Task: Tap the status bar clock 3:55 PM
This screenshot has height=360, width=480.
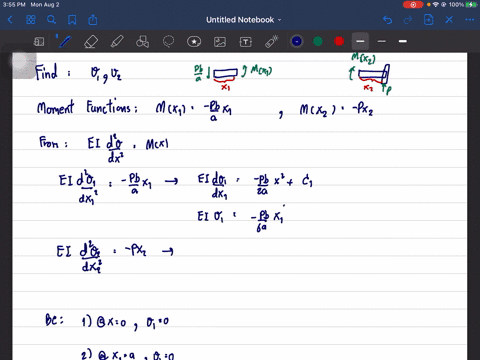Action: point(14,5)
